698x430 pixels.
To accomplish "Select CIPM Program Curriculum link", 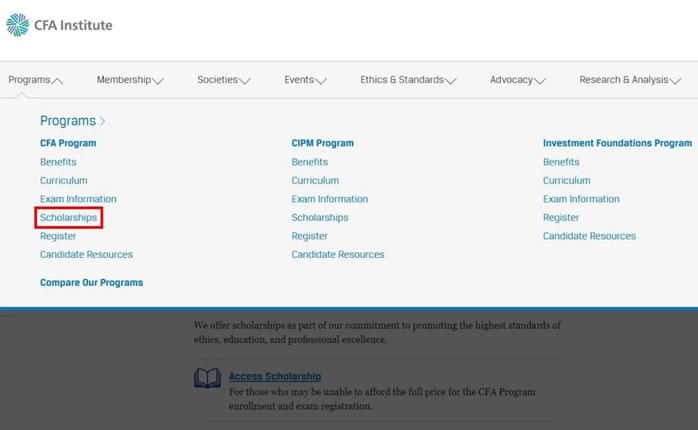I will click(x=315, y=181).
